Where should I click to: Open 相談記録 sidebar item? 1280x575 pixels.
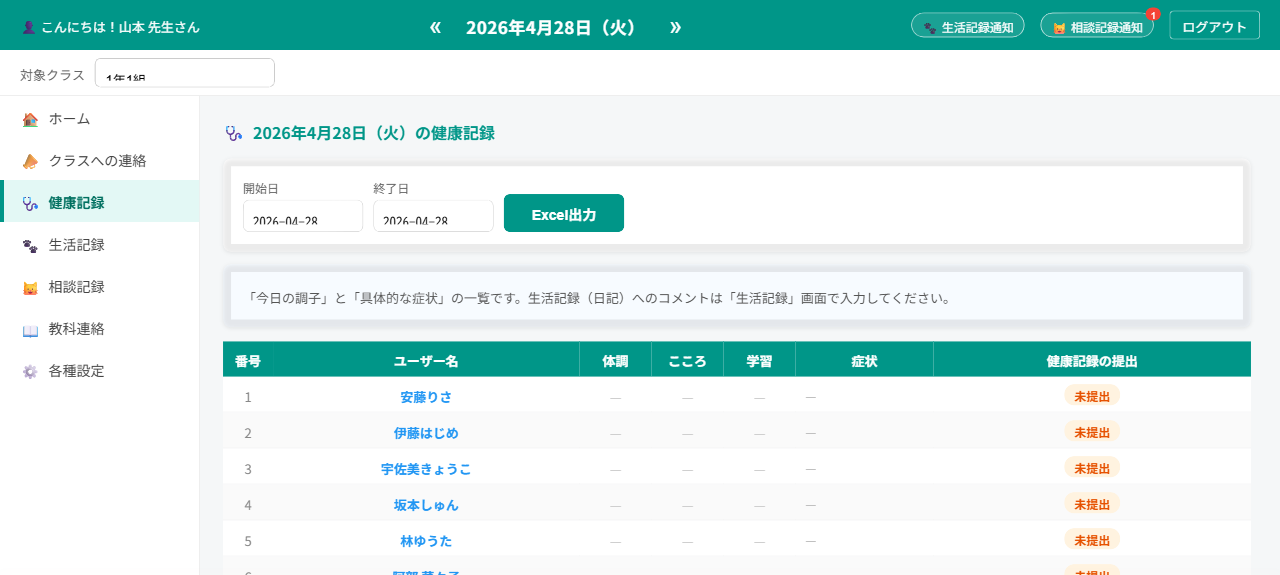[x=100, y=287]
